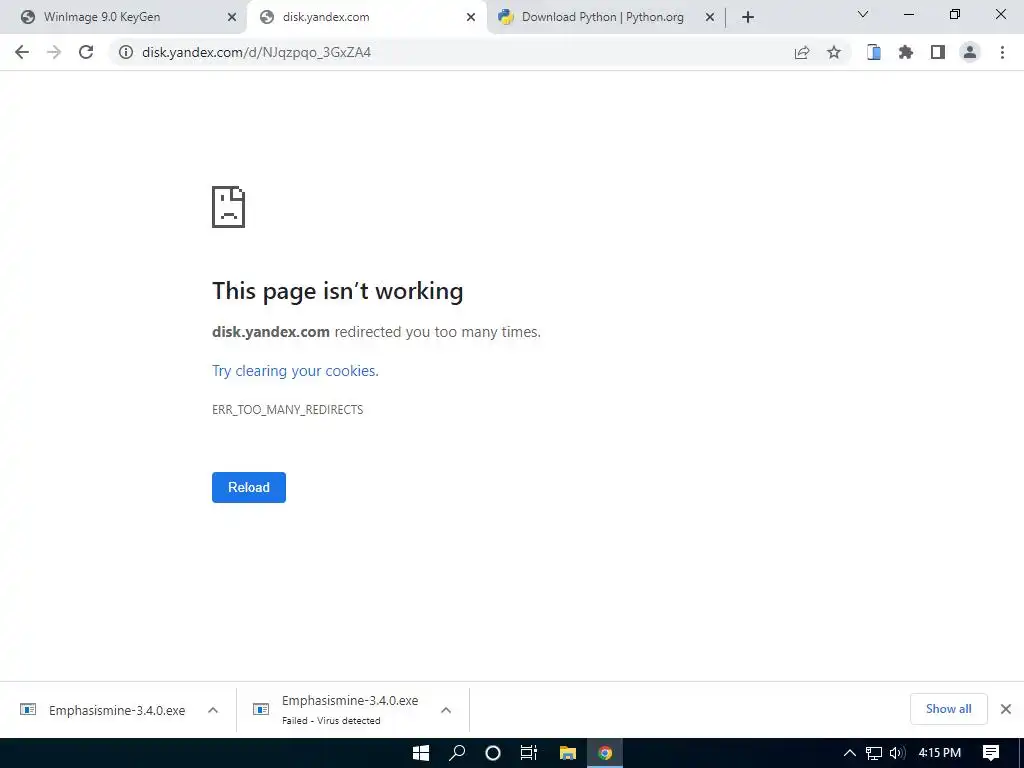Open the Windows Start menu

[421, 753]
